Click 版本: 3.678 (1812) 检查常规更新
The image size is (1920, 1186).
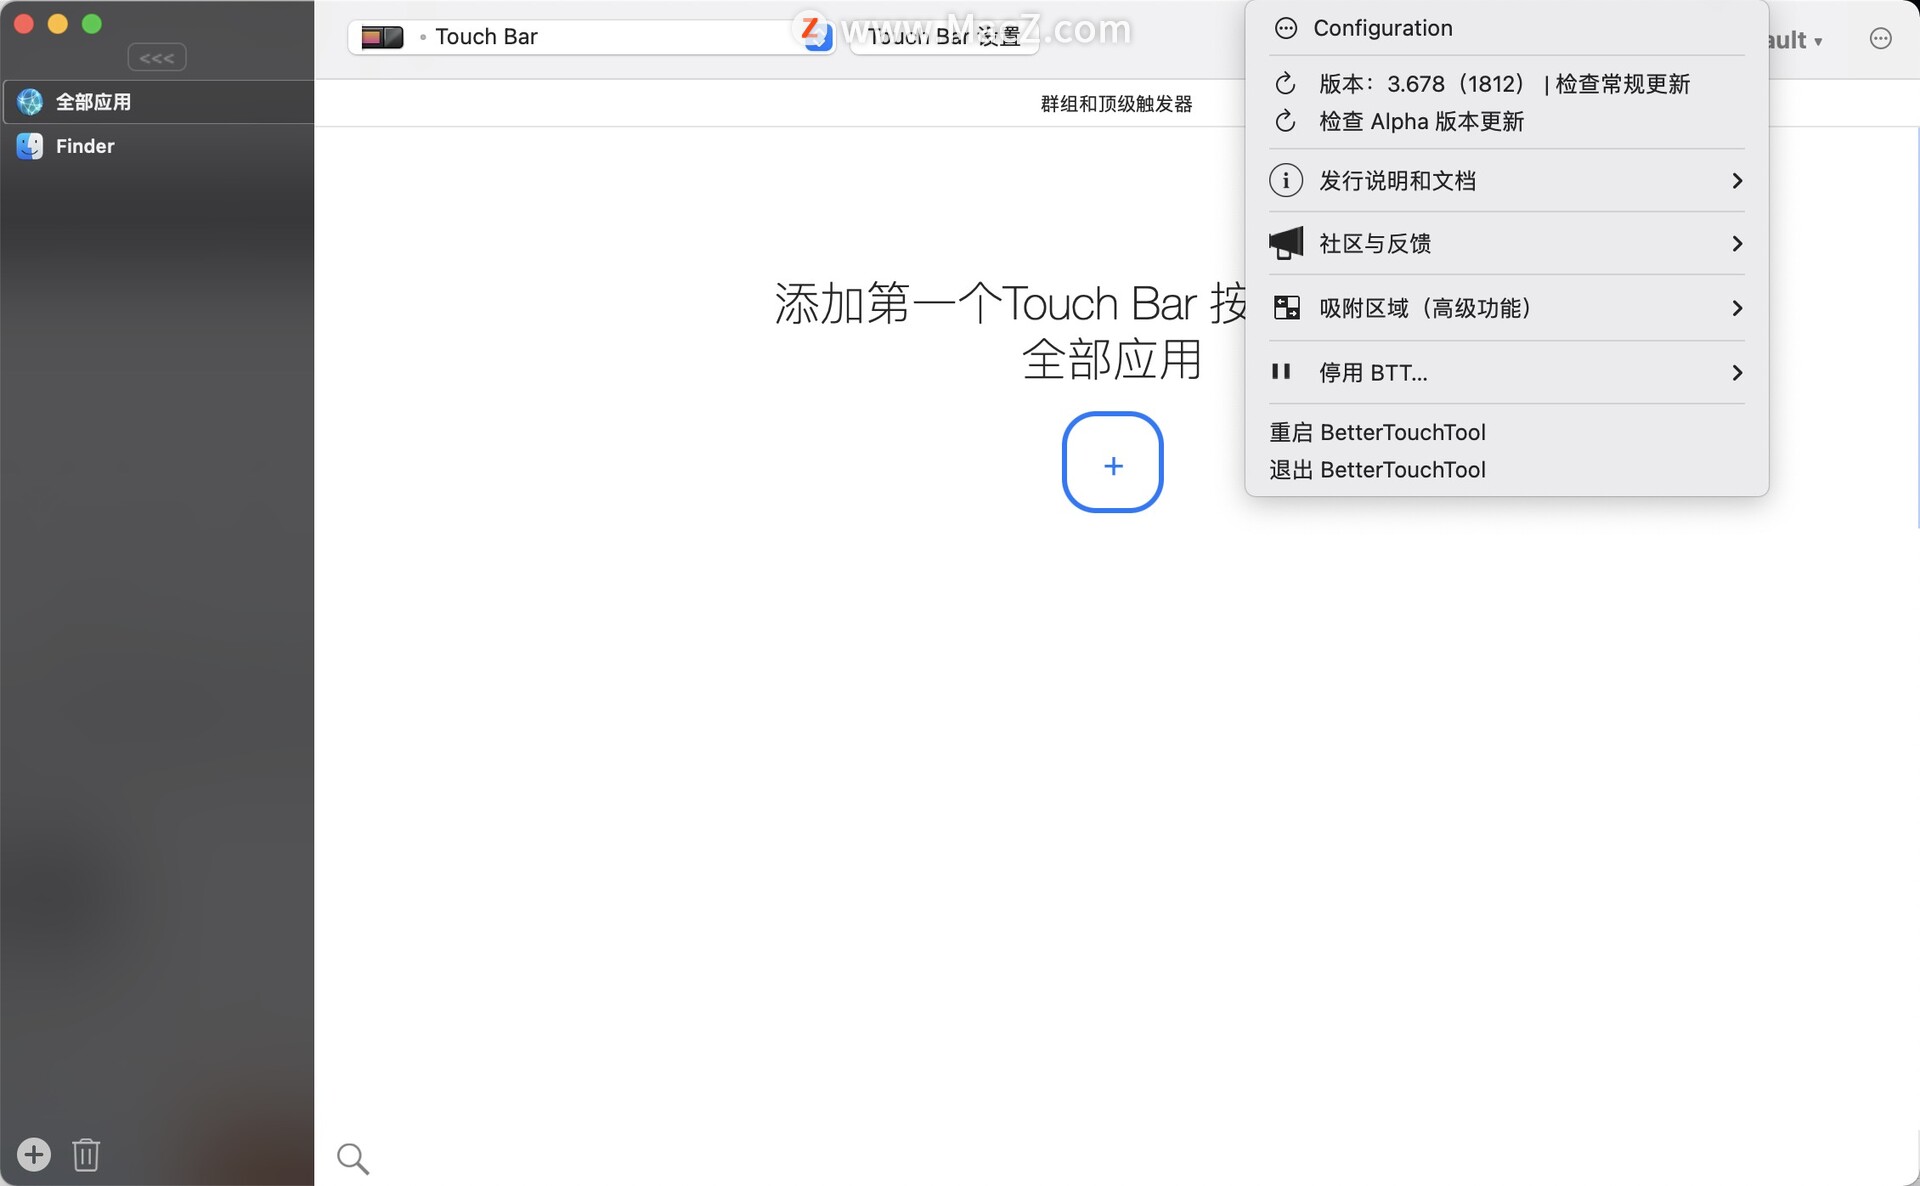[1504, 84]
